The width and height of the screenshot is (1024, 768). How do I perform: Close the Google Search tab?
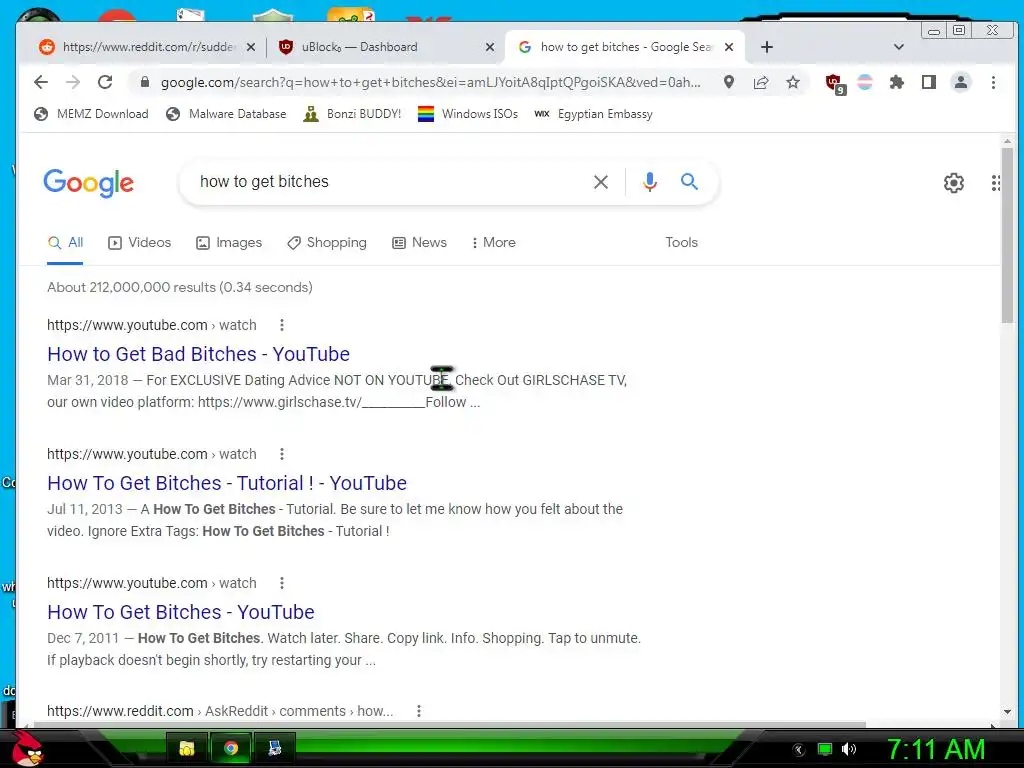729,47
